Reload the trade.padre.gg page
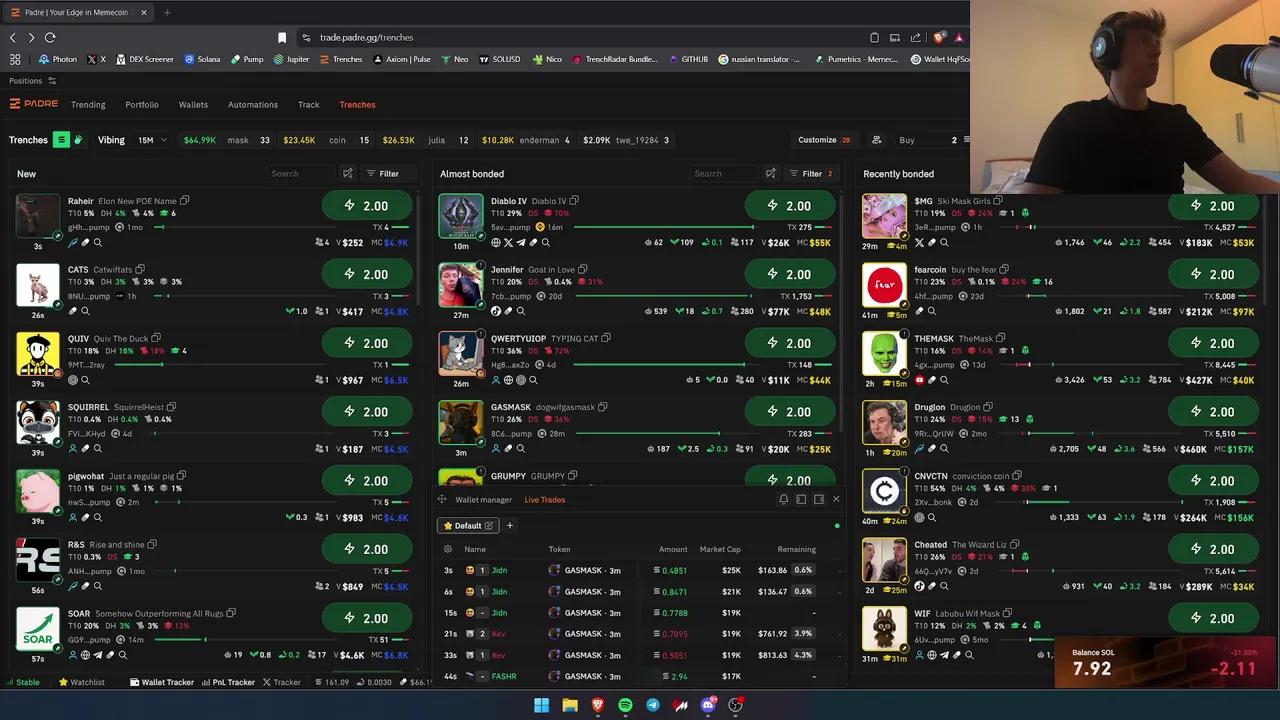1280x720 pixels. 50,38
